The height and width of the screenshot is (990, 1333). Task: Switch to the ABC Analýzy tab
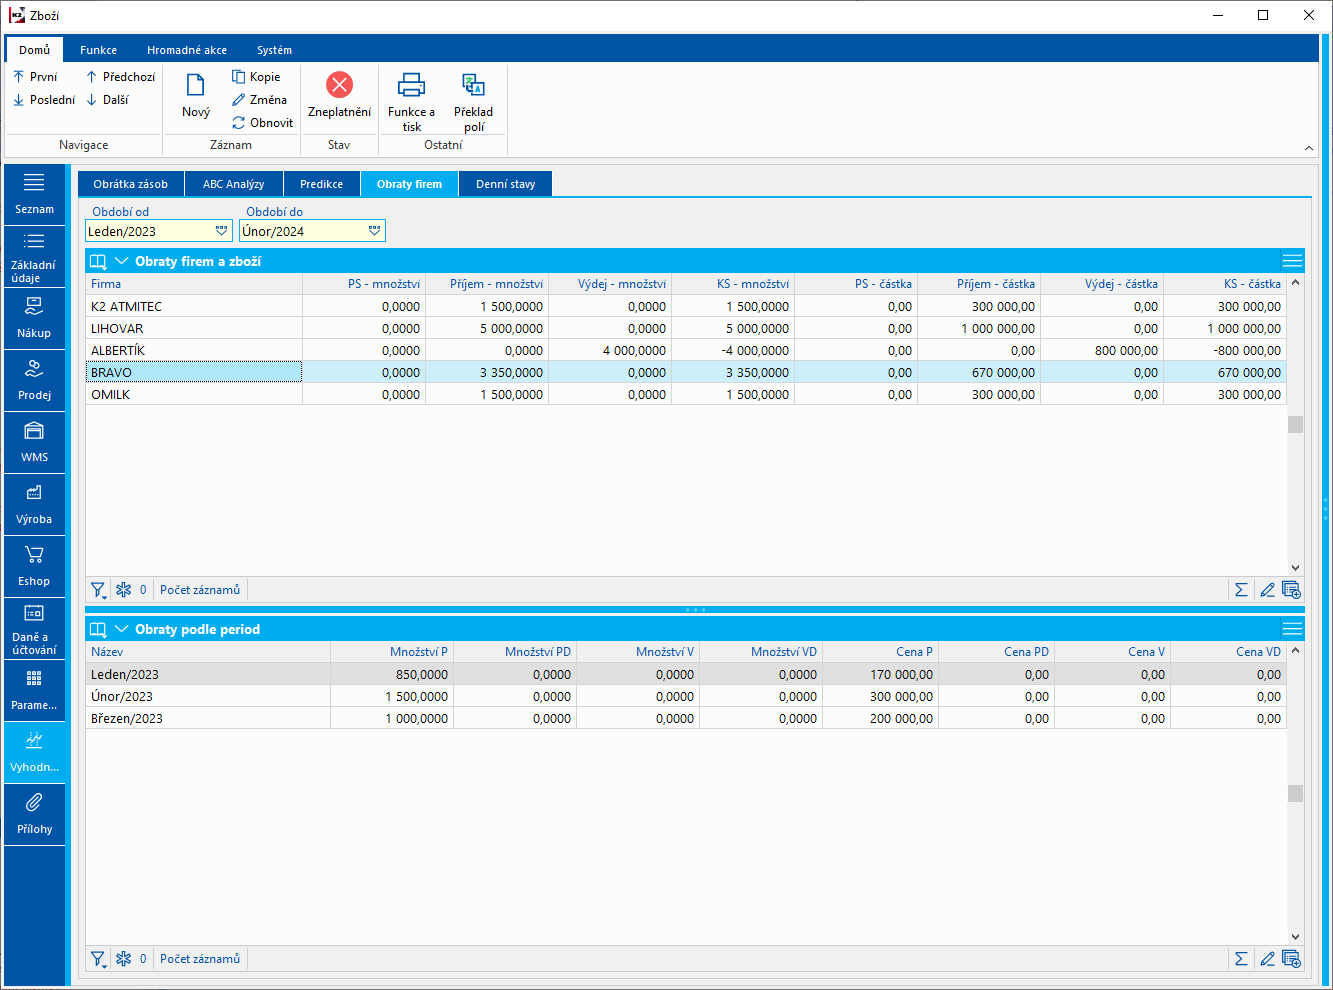(233, 184)
